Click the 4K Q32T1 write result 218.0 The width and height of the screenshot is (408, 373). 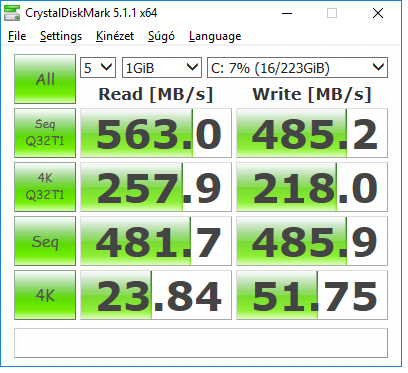tap(312, 187)
